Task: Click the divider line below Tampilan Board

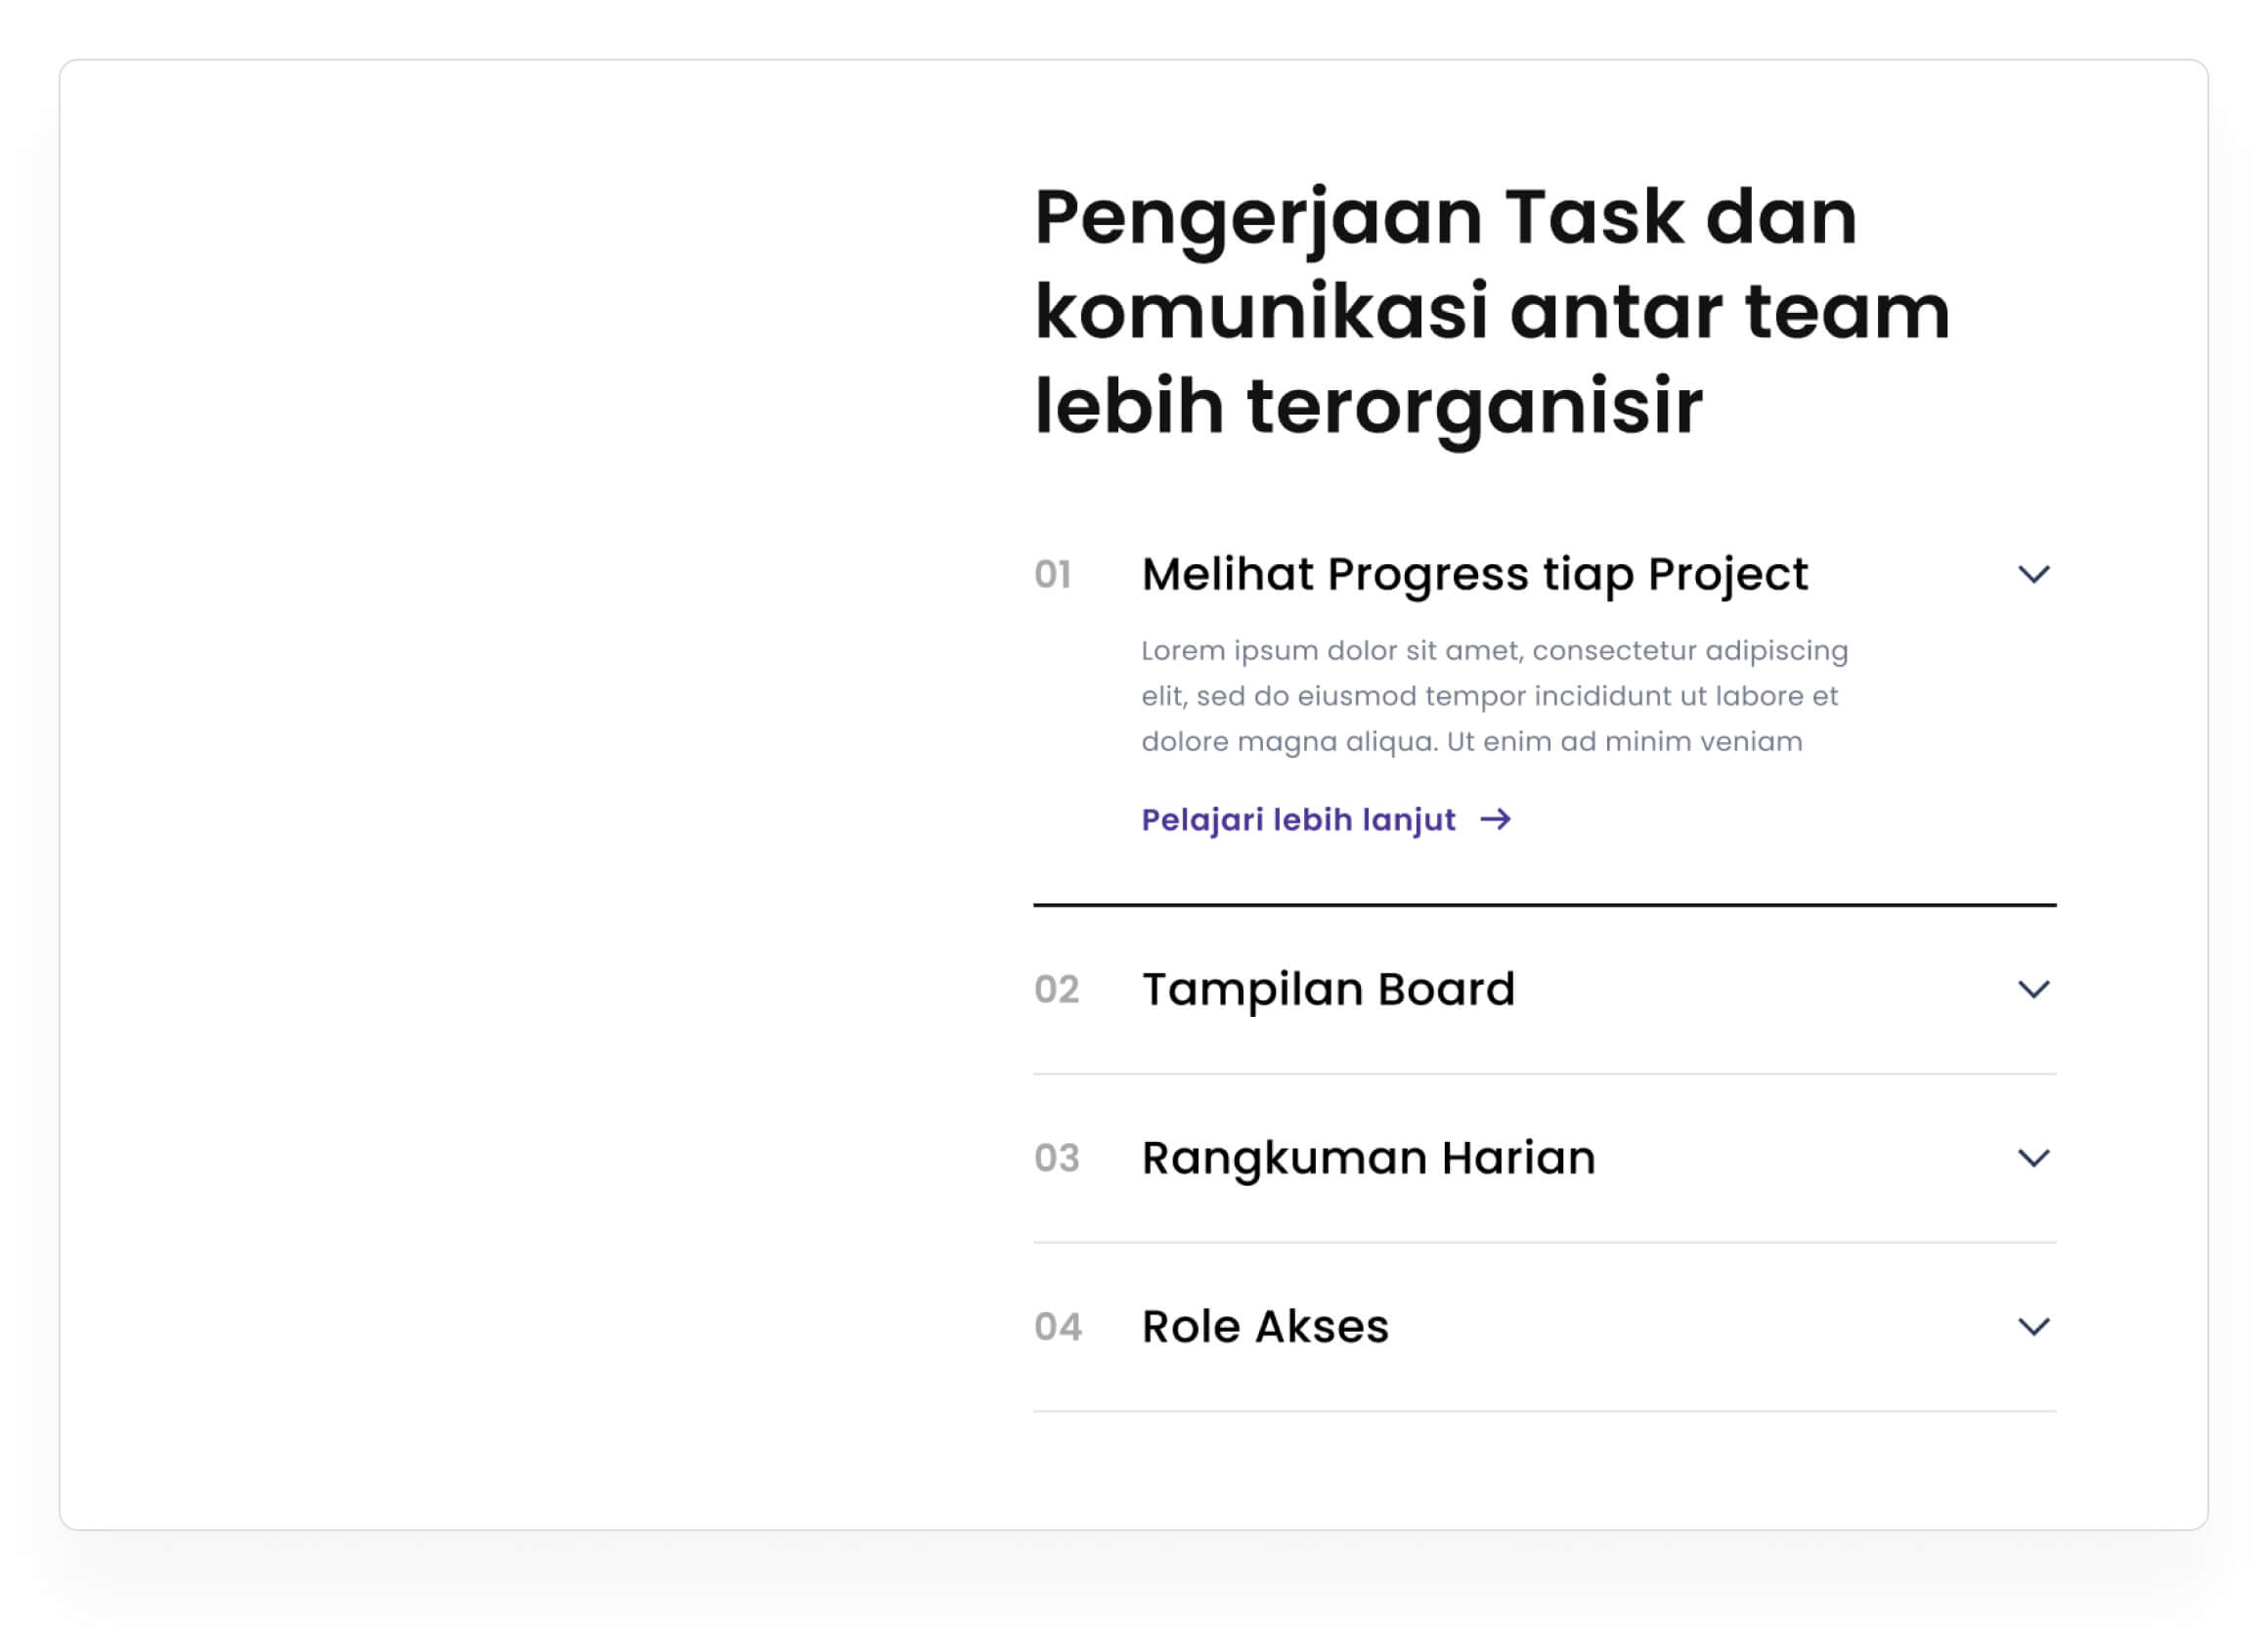Action: [x=1544, y=1074]
